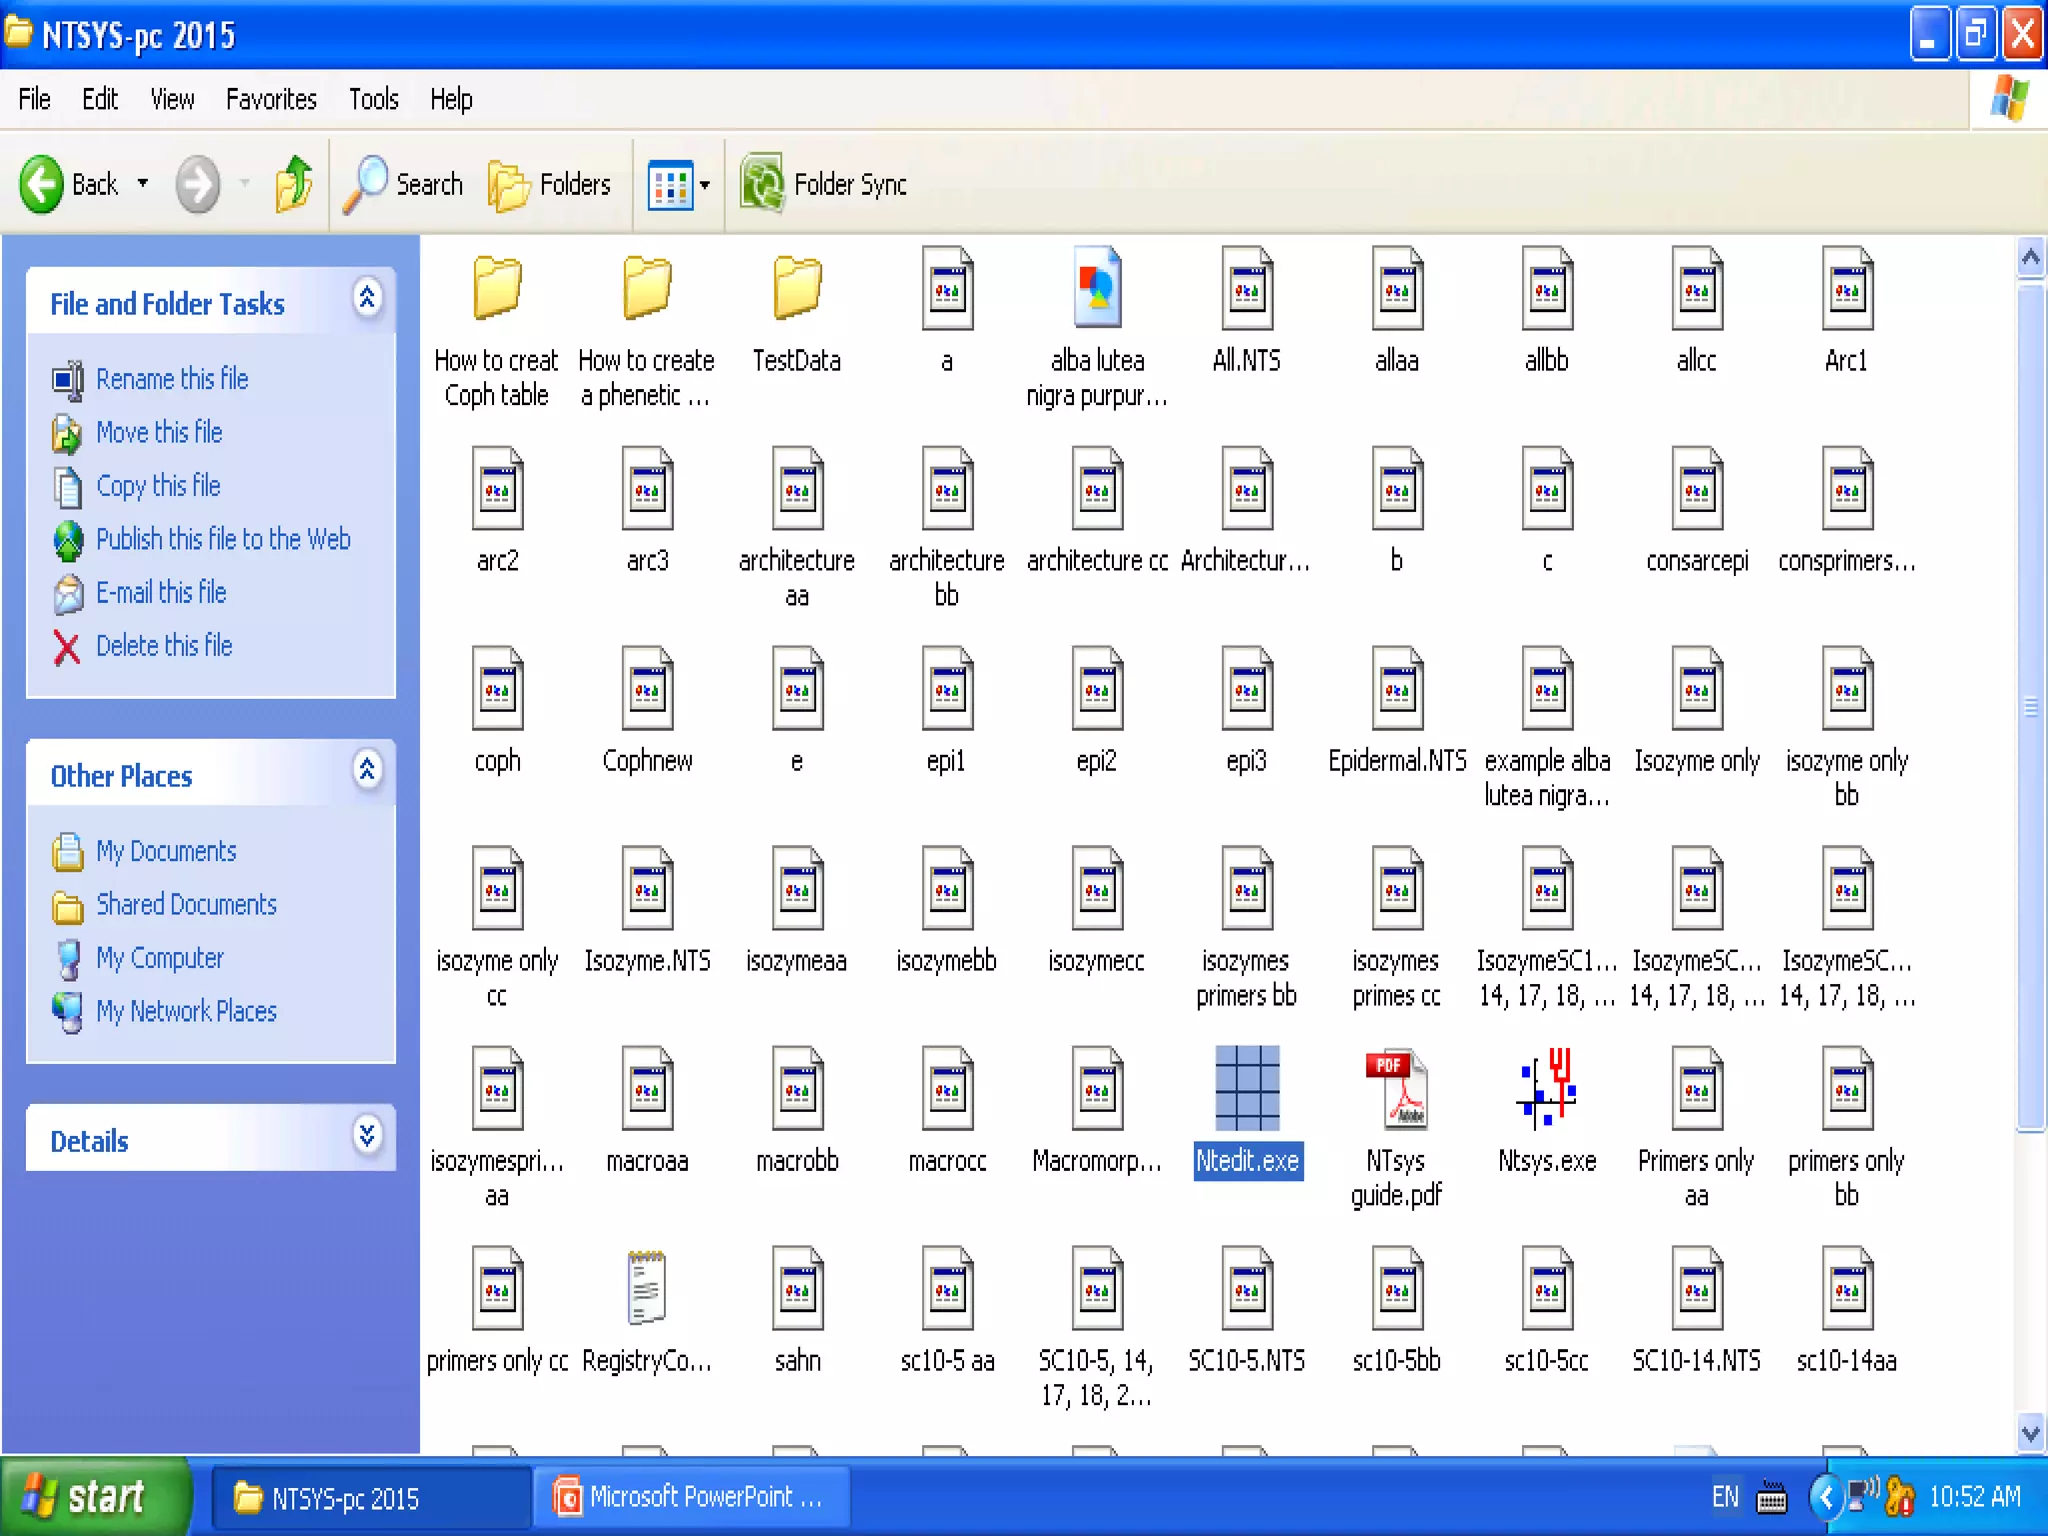Click the Search toolbar button
2048x1536 pixels.
[404, 184]
